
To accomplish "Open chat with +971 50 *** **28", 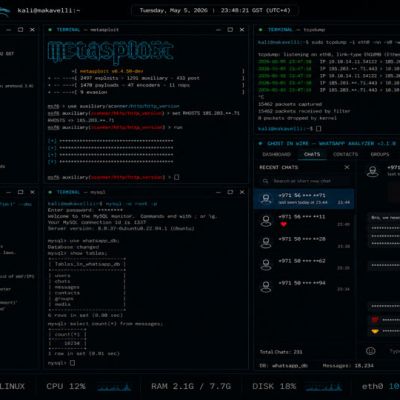I will [304, 242].
